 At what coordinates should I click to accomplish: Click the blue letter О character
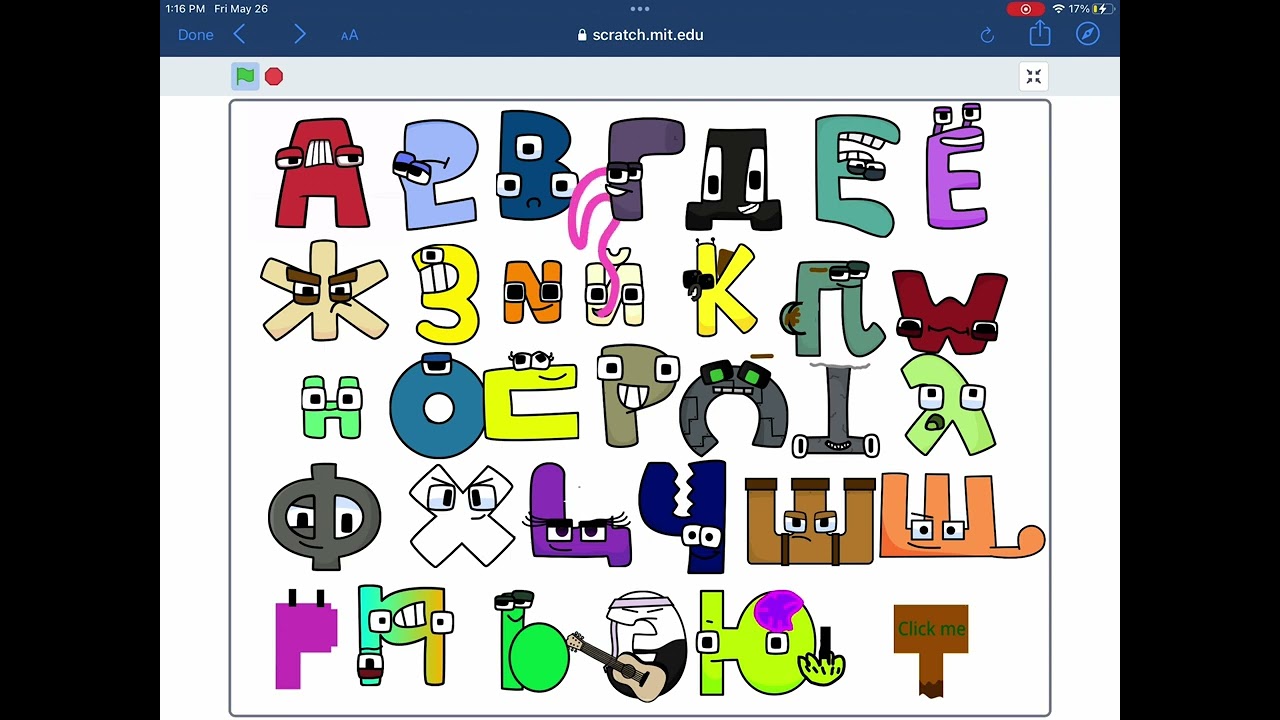tap(437, 406)
